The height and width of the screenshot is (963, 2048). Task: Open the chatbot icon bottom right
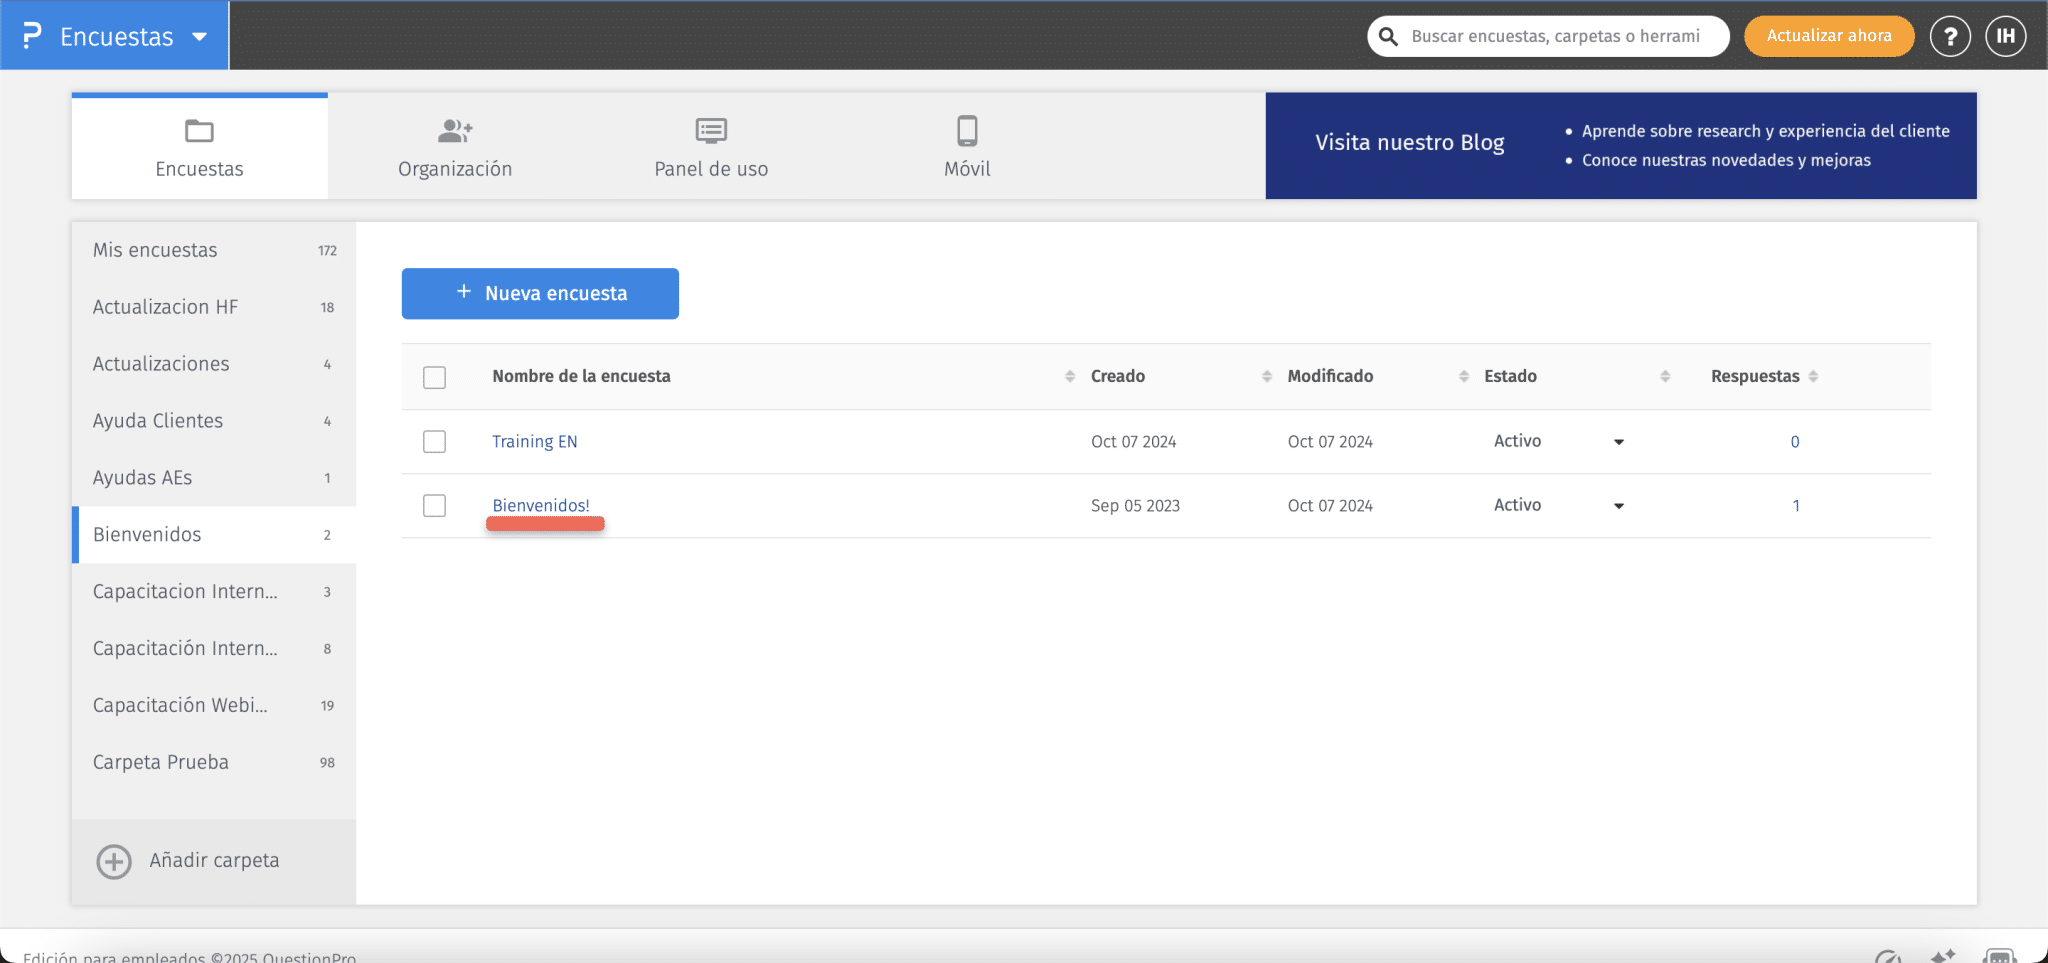[x=1998, y=955]
